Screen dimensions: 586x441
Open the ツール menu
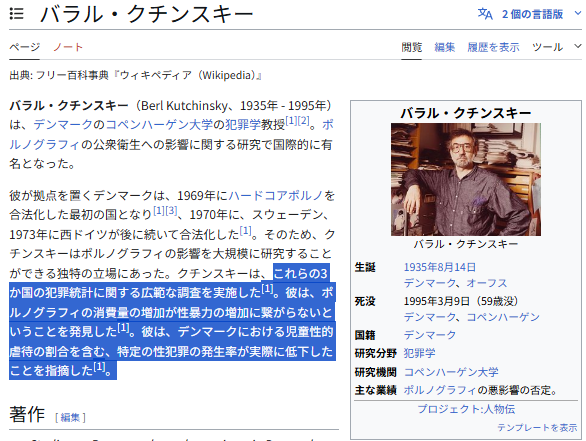pos(548,47)
